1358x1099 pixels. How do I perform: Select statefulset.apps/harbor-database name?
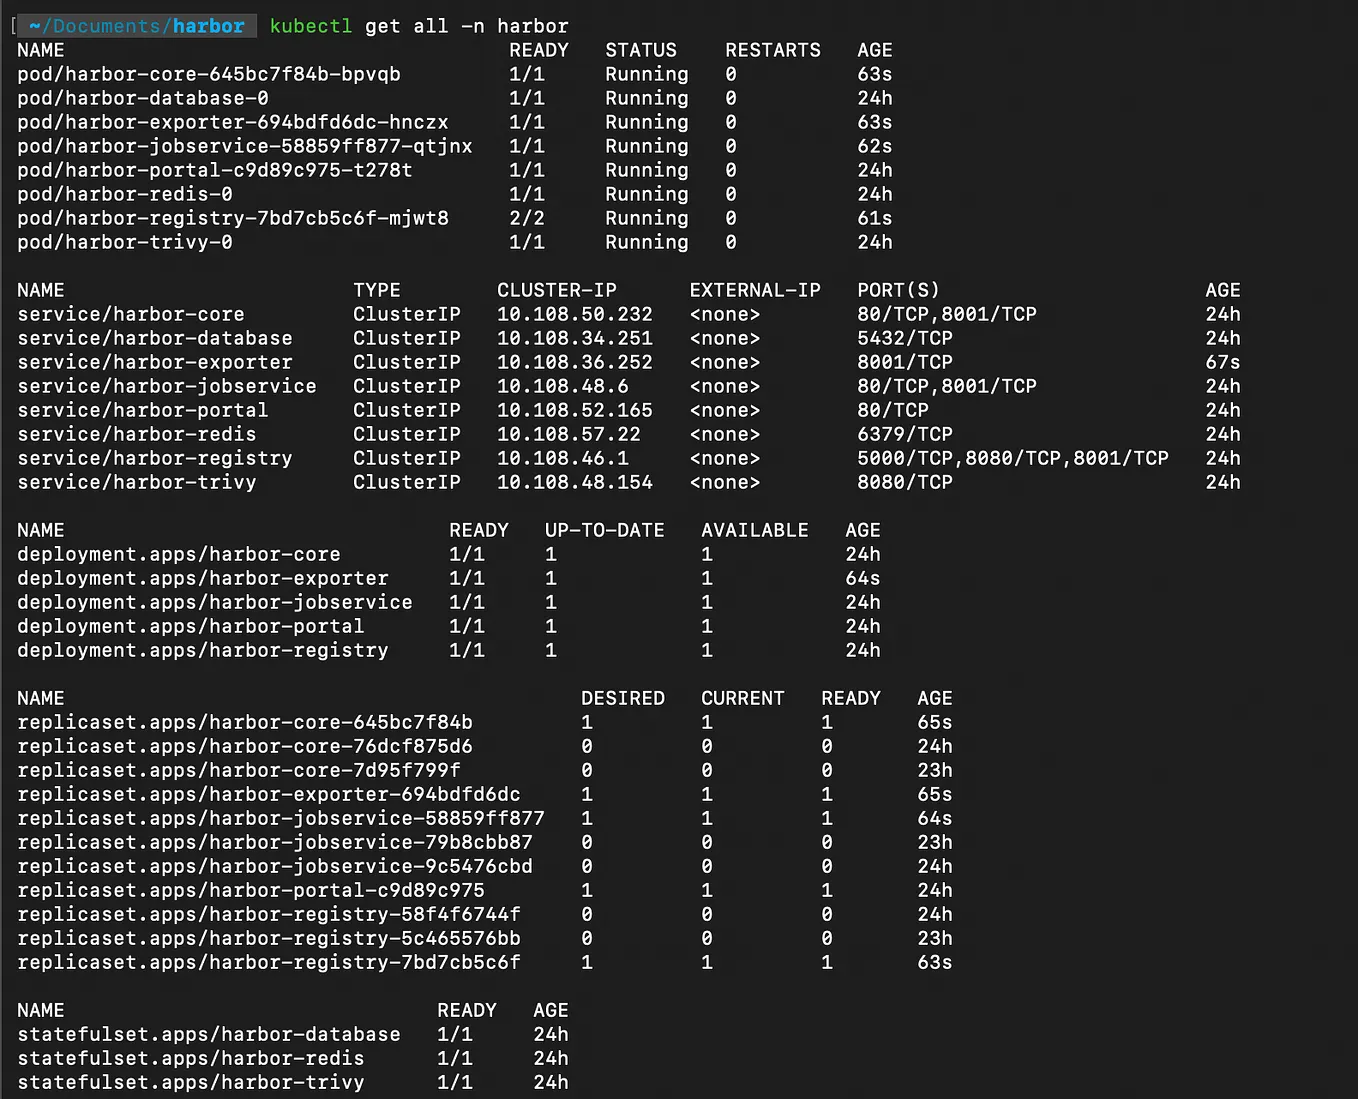[209, 1034]
